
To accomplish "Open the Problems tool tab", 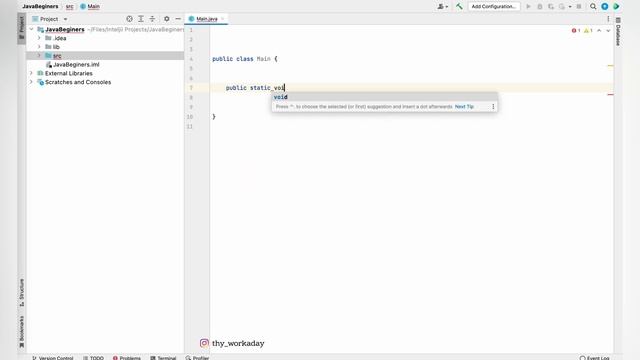I will coord(127,358).
